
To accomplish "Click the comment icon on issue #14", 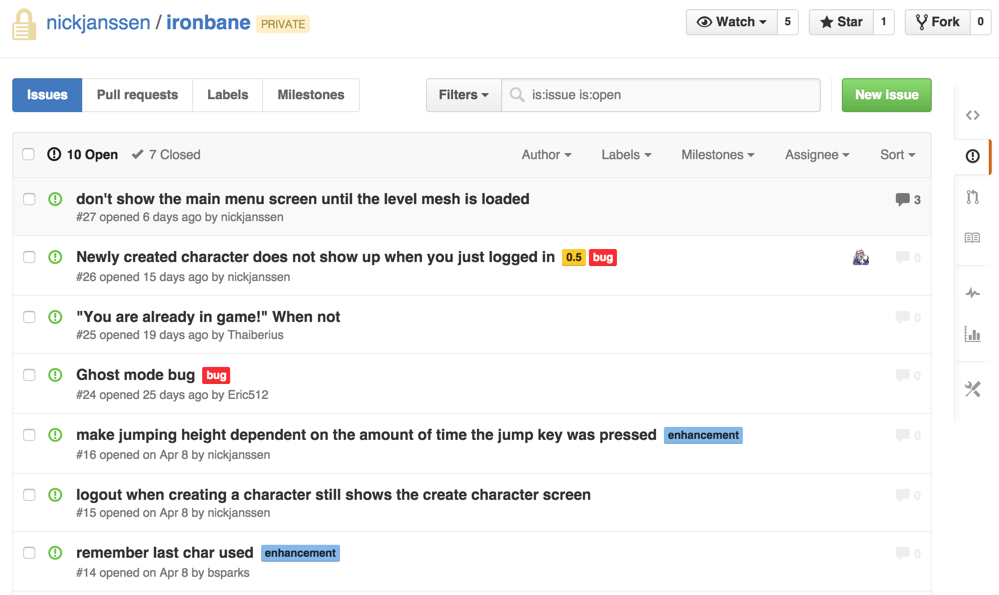I will [x=902, y=553].
